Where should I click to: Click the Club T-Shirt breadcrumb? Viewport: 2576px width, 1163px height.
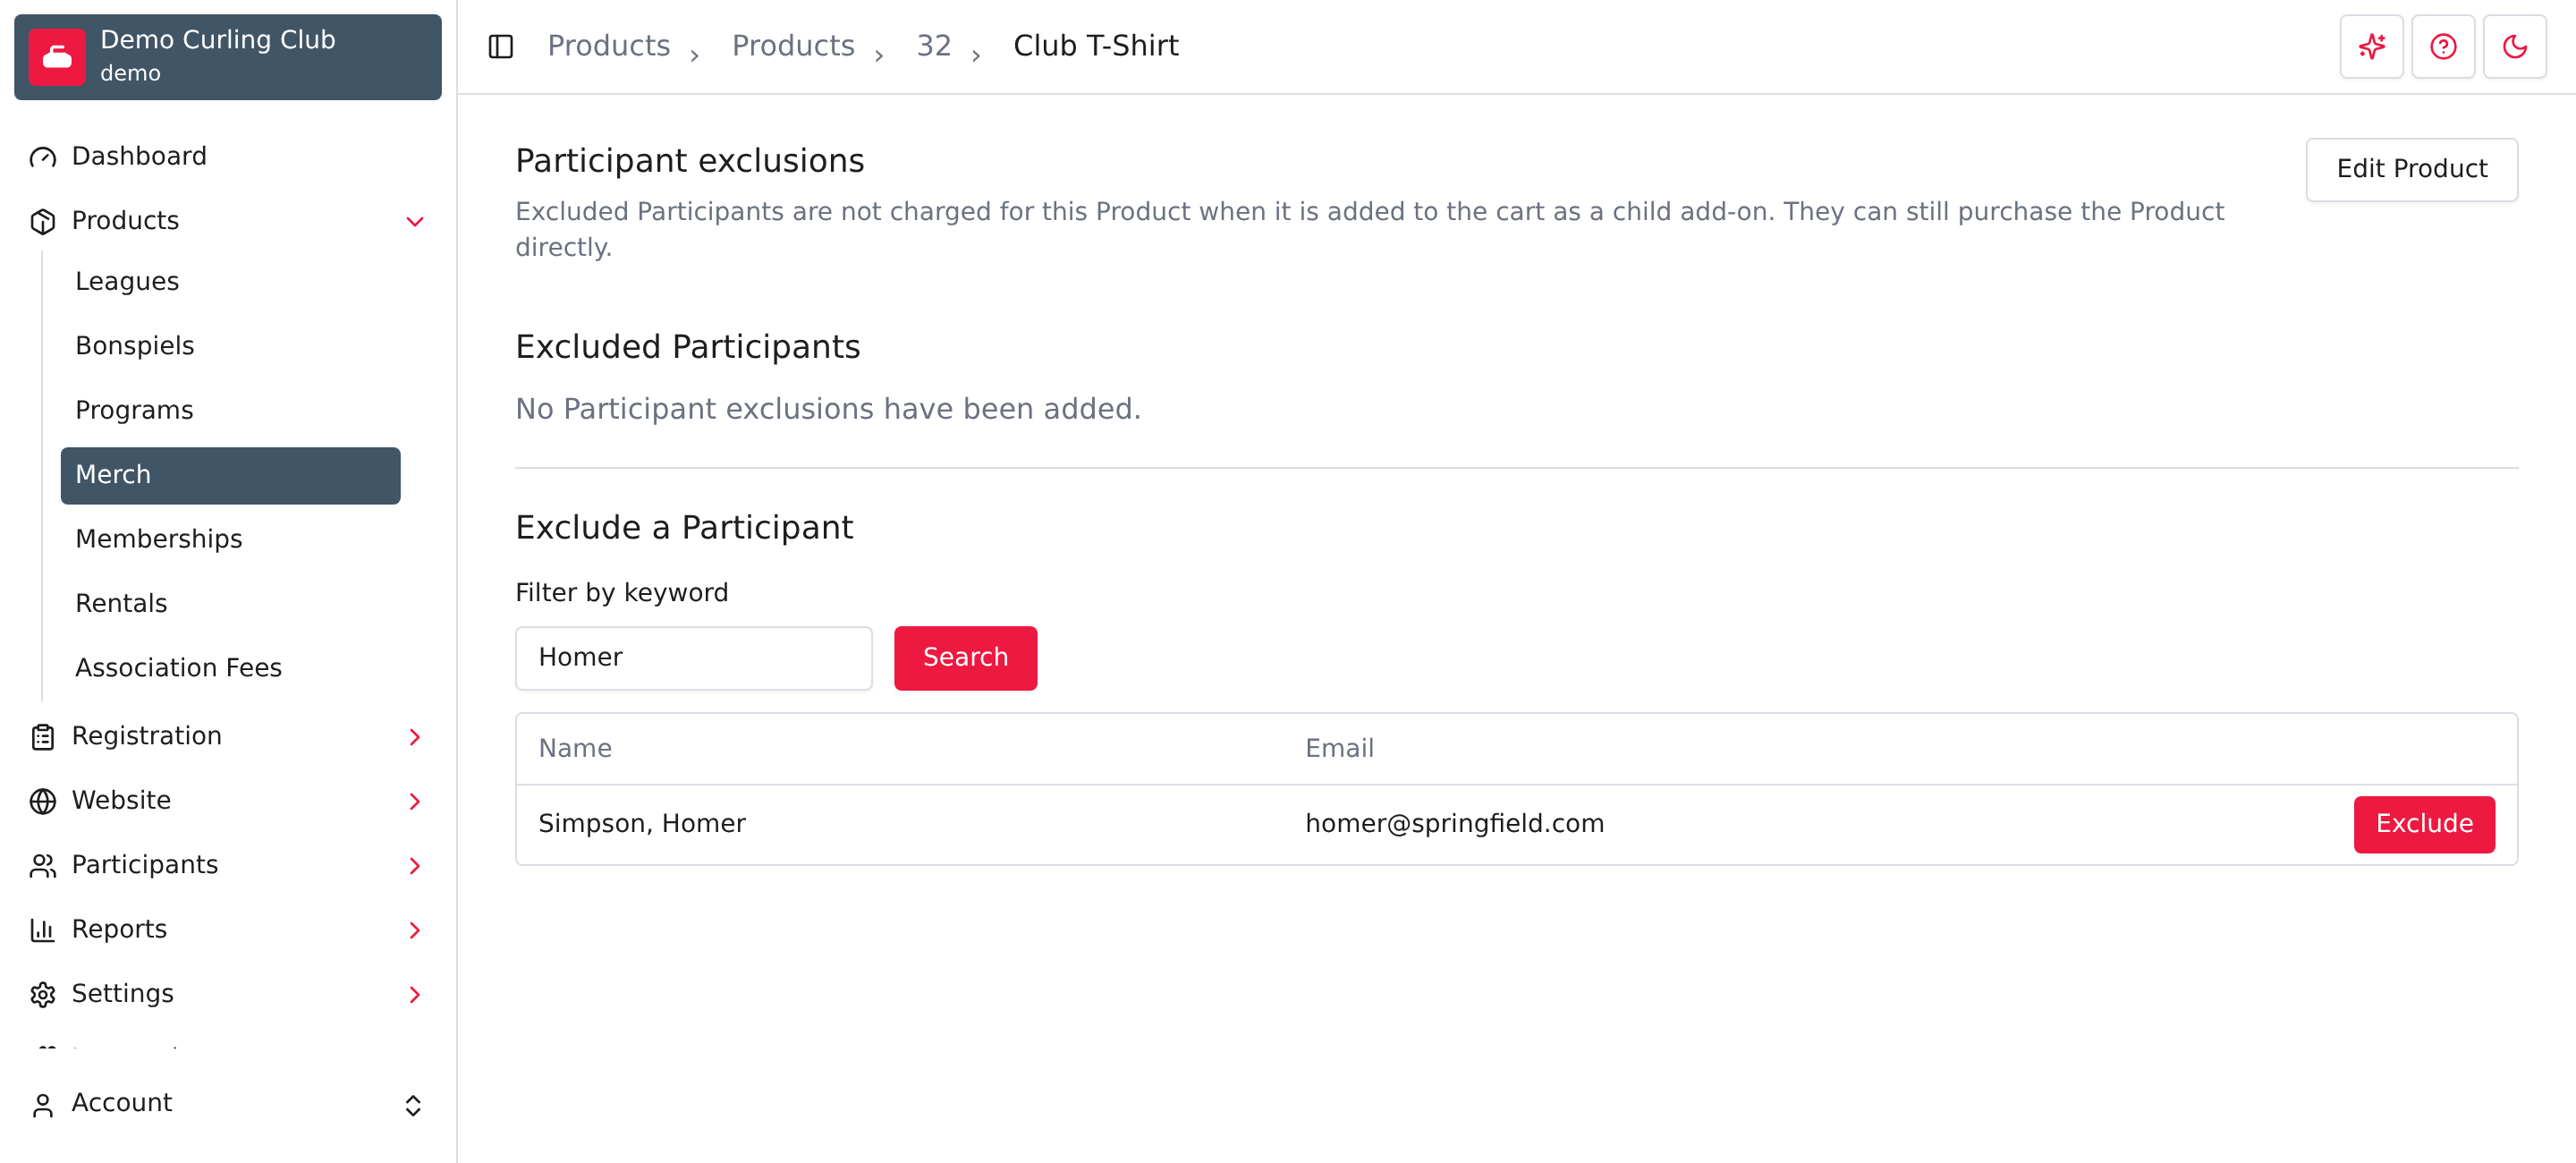point(1095,46)
